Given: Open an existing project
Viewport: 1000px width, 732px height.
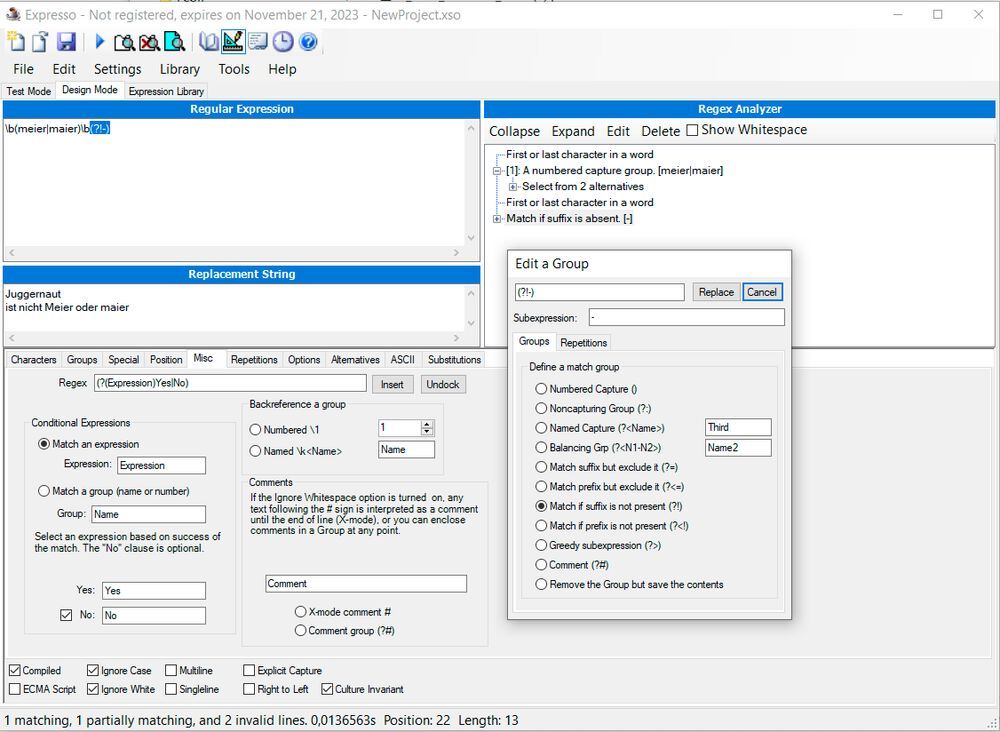Looking at the screenshot, I should pyautogui.click(x=38, y=42).
